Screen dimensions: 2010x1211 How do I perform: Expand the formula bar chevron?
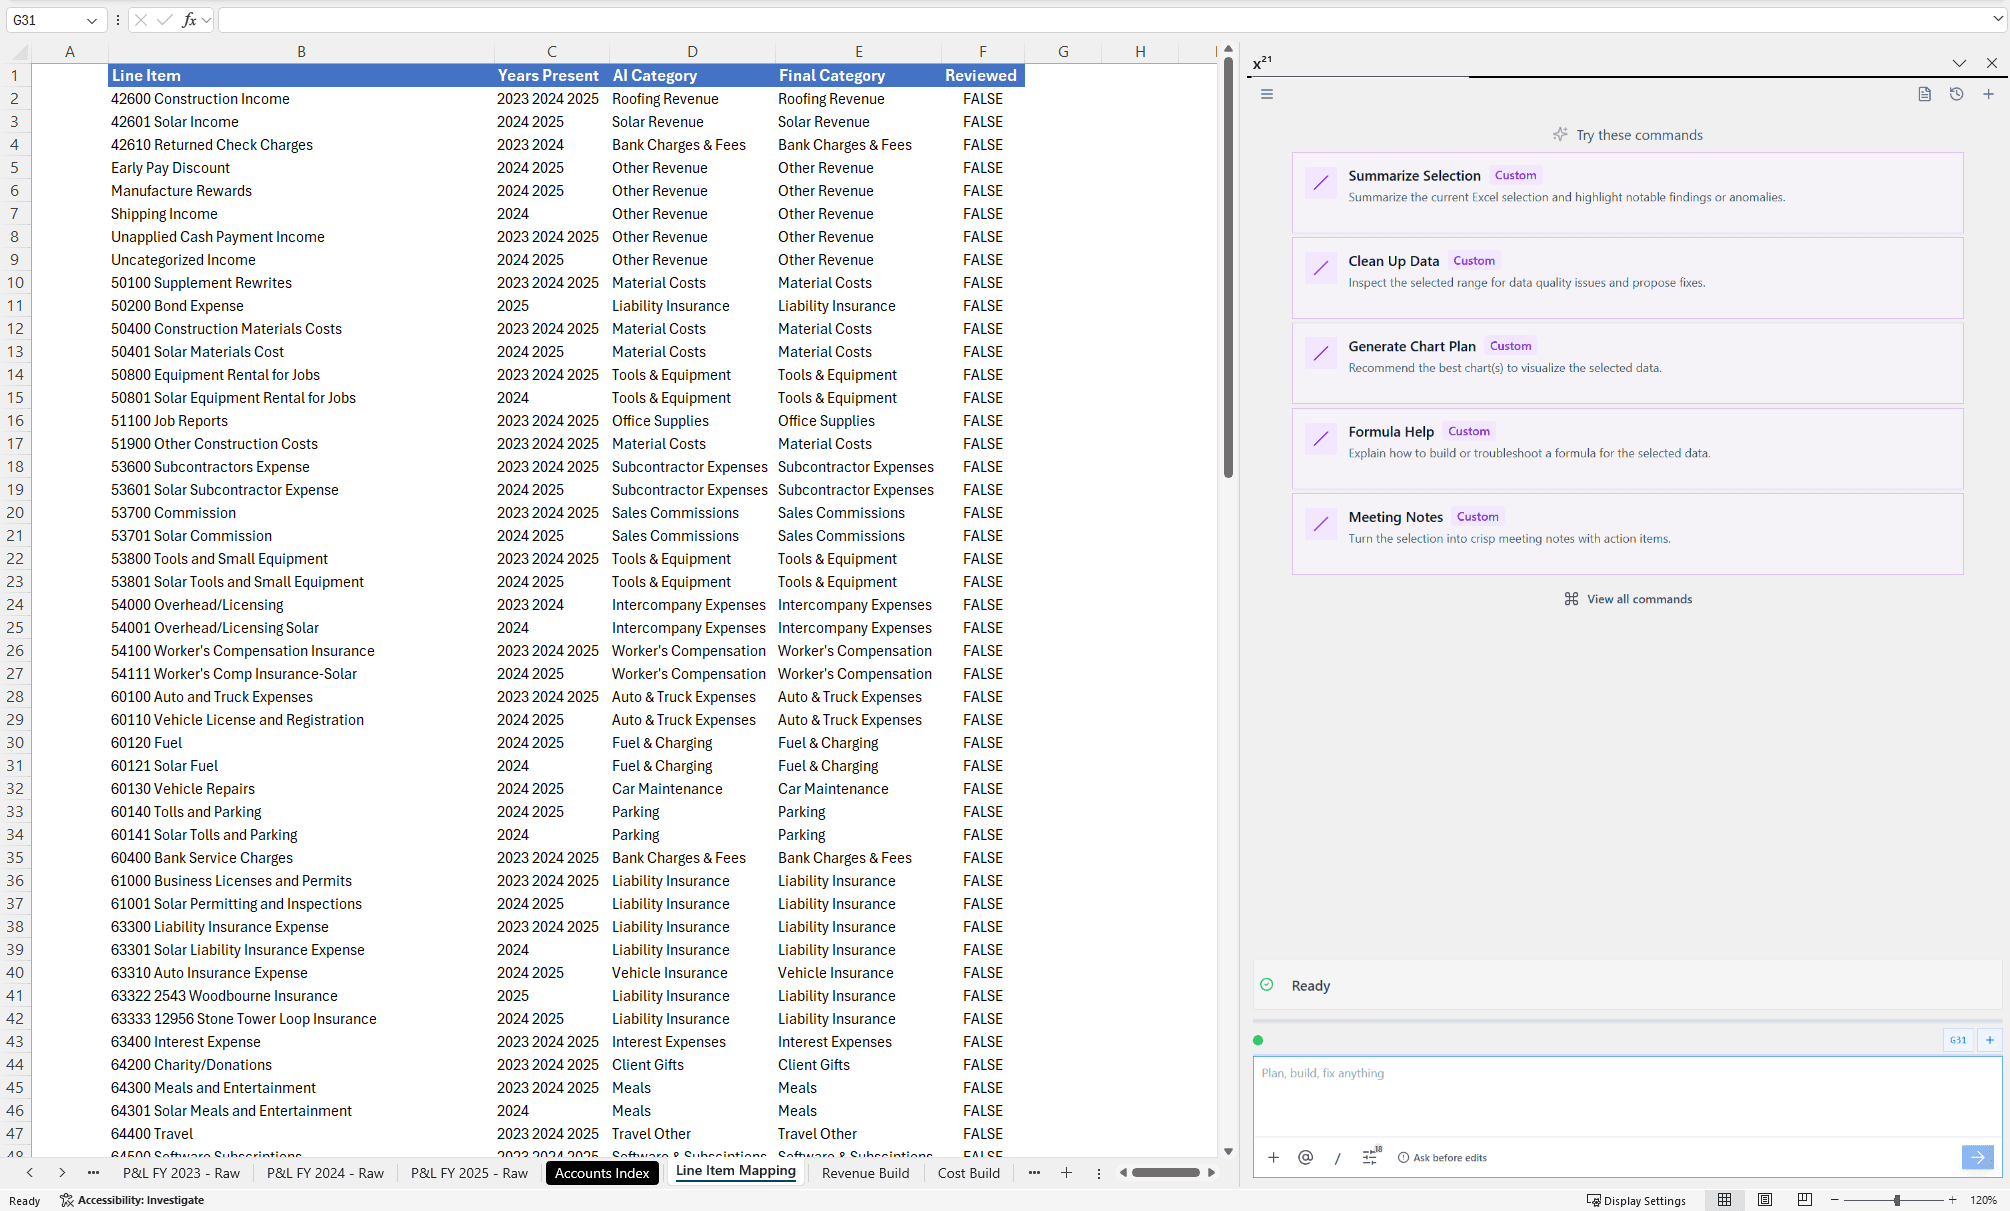coord(1997,19)
